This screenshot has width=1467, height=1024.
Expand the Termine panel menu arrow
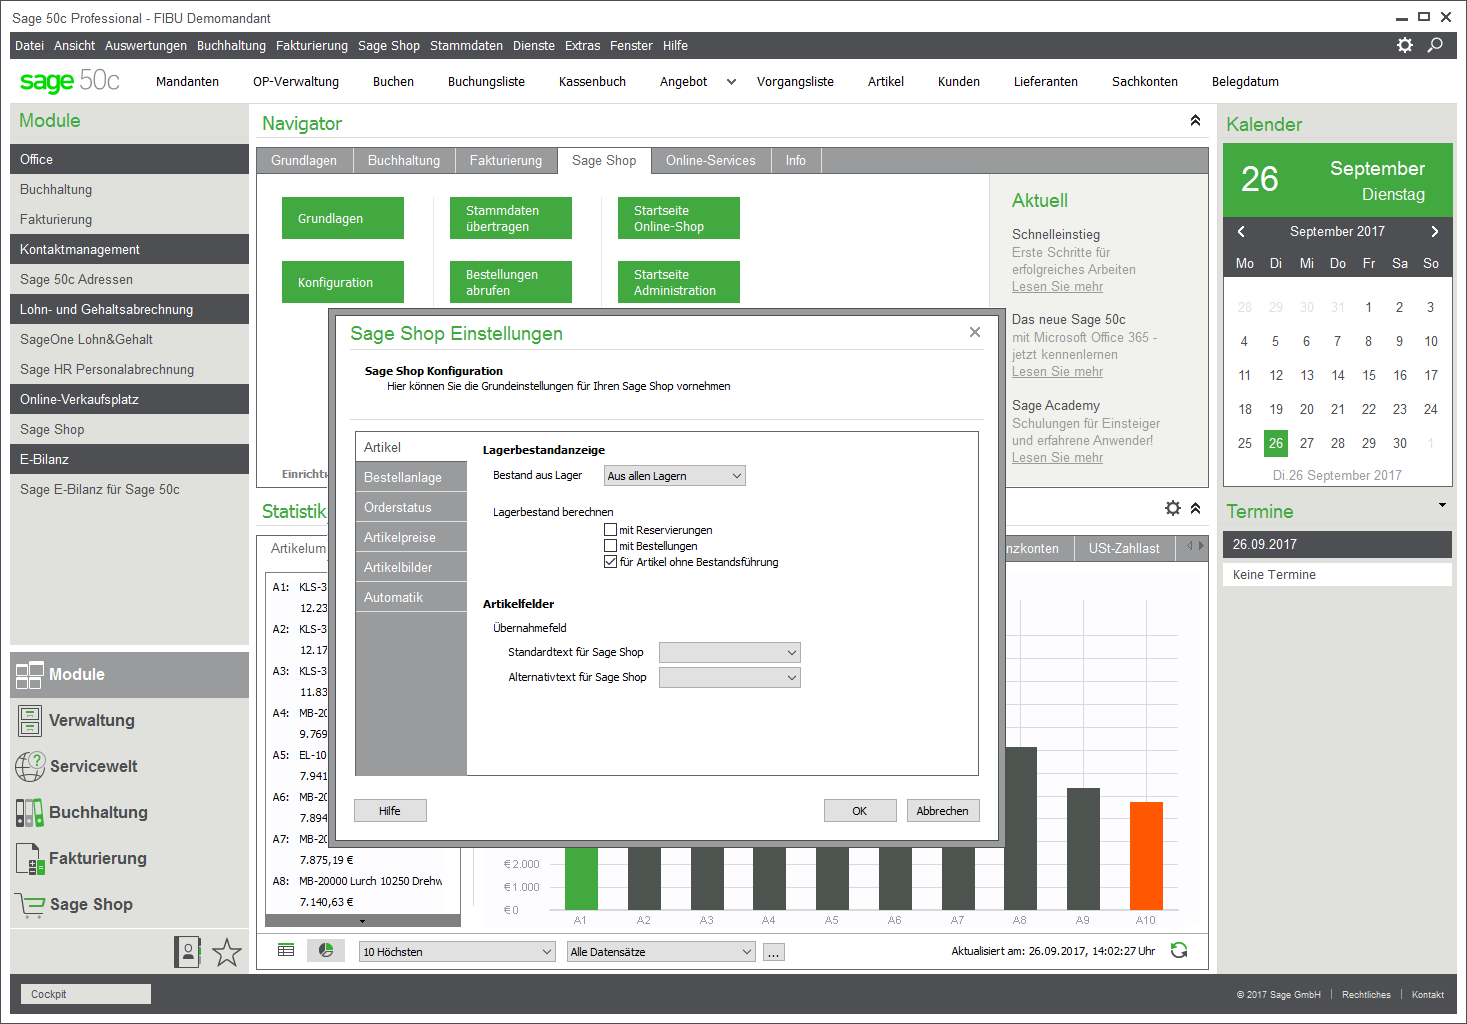pos(1442,505)
